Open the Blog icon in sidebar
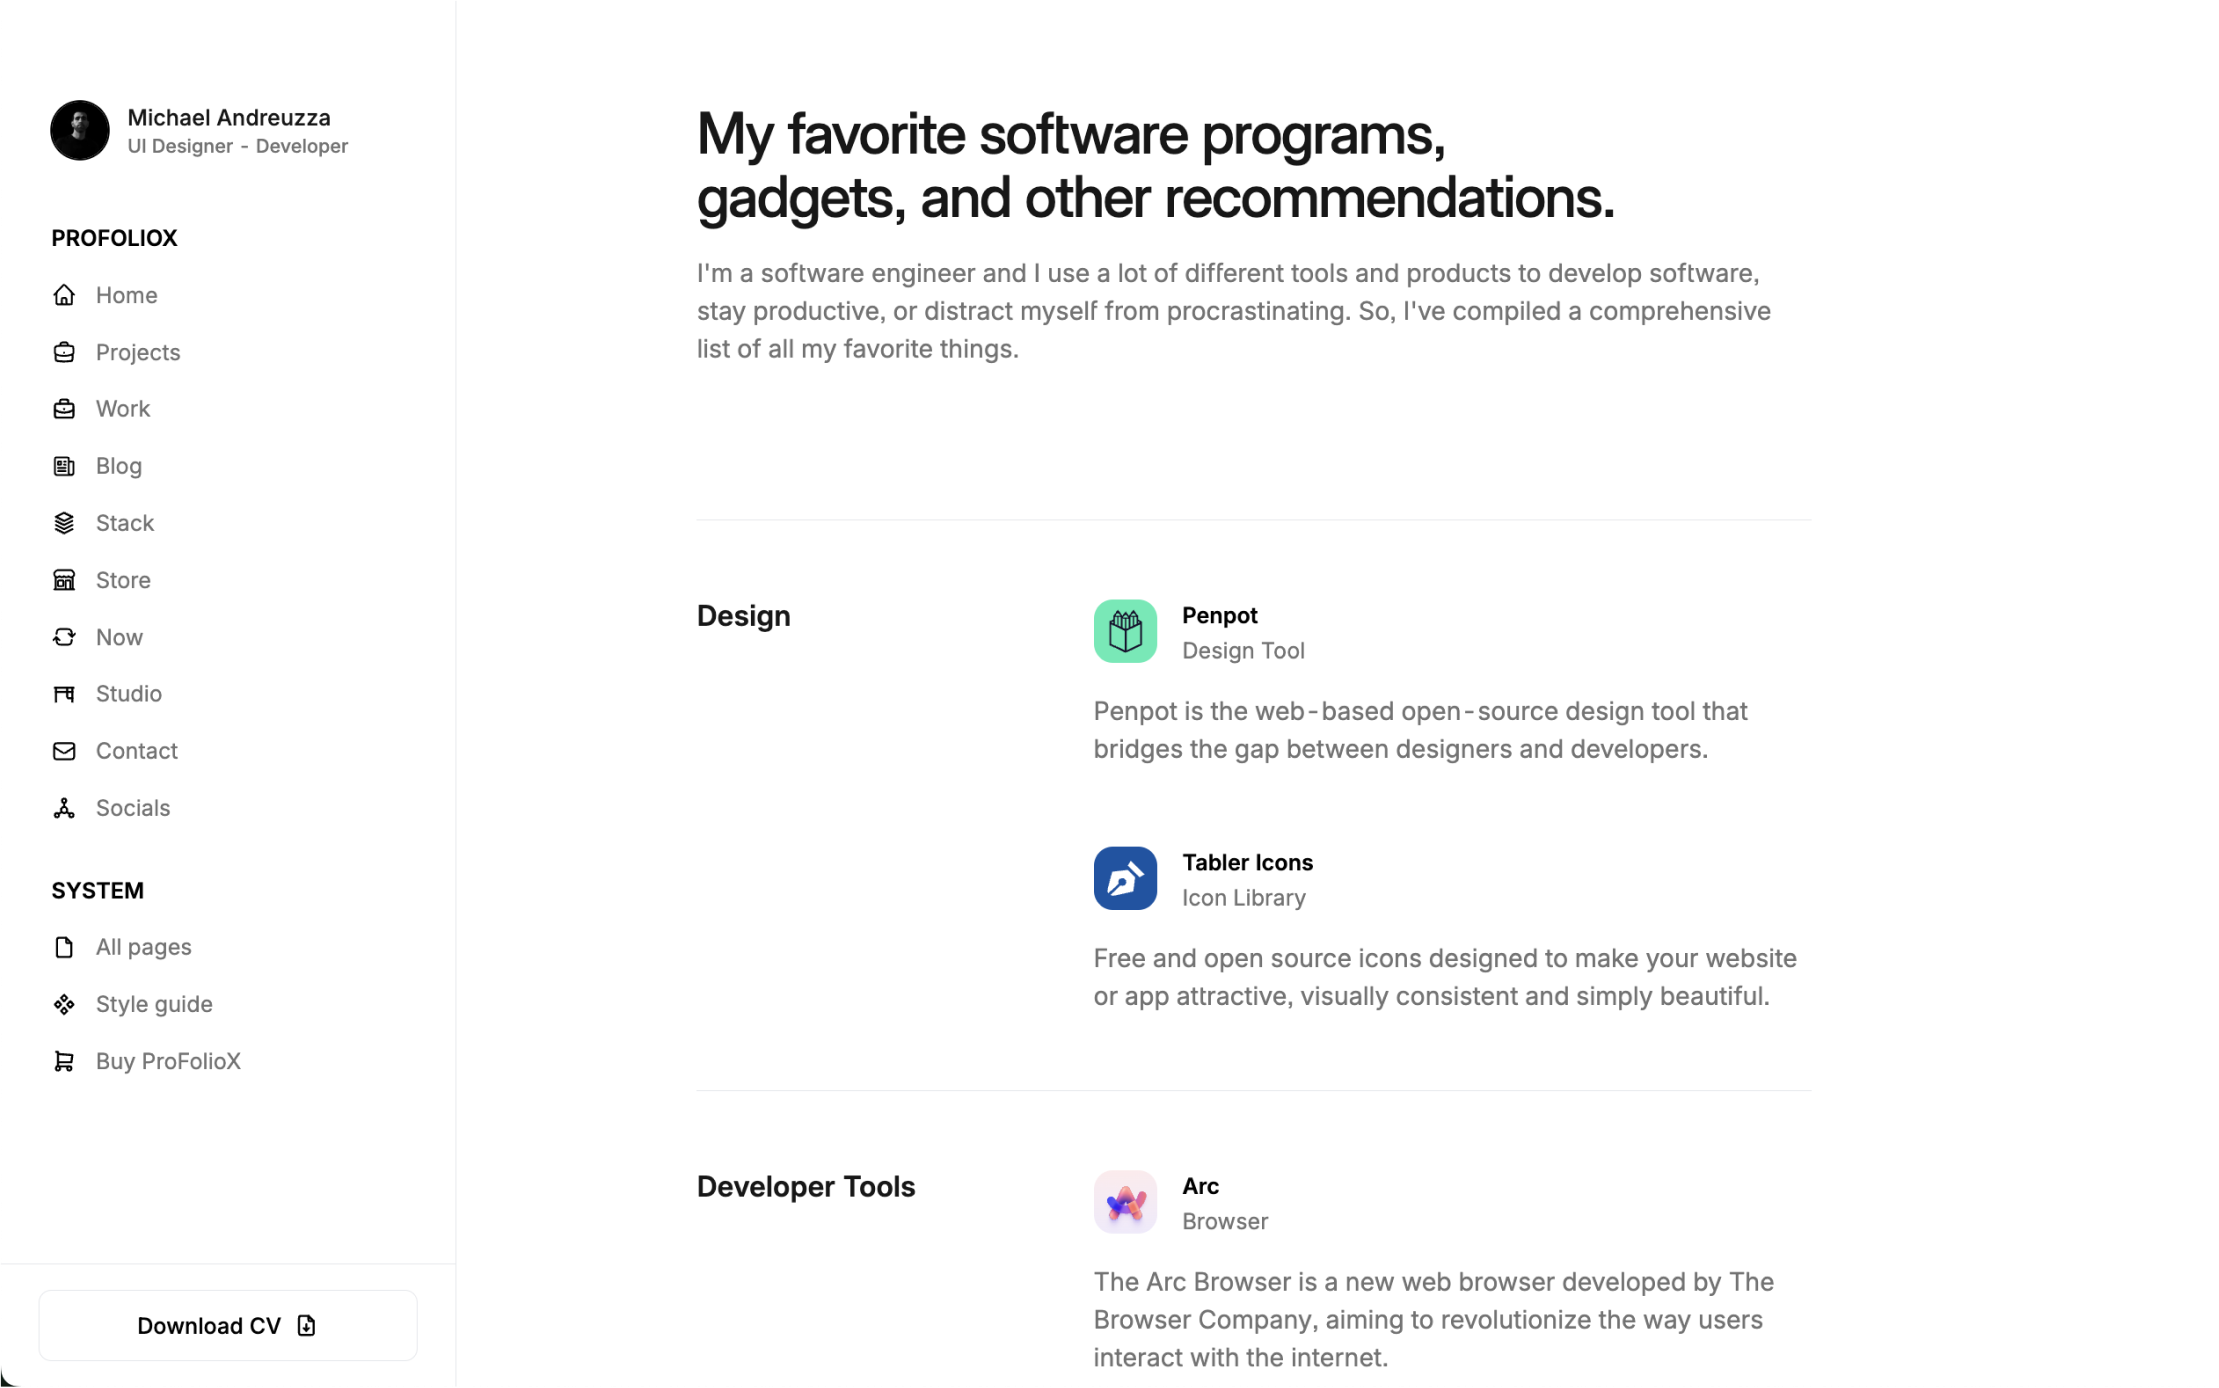 click(64, 465)
